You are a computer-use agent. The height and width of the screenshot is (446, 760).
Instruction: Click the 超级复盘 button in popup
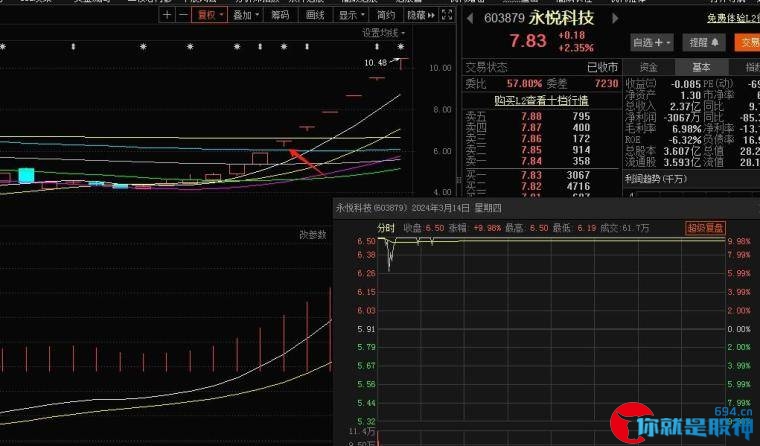tap(705, 227)
